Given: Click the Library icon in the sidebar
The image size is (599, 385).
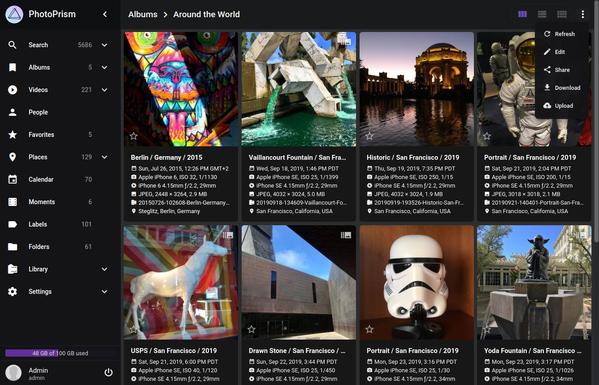Looking at the screenshot, I should [x=13, y=269].
